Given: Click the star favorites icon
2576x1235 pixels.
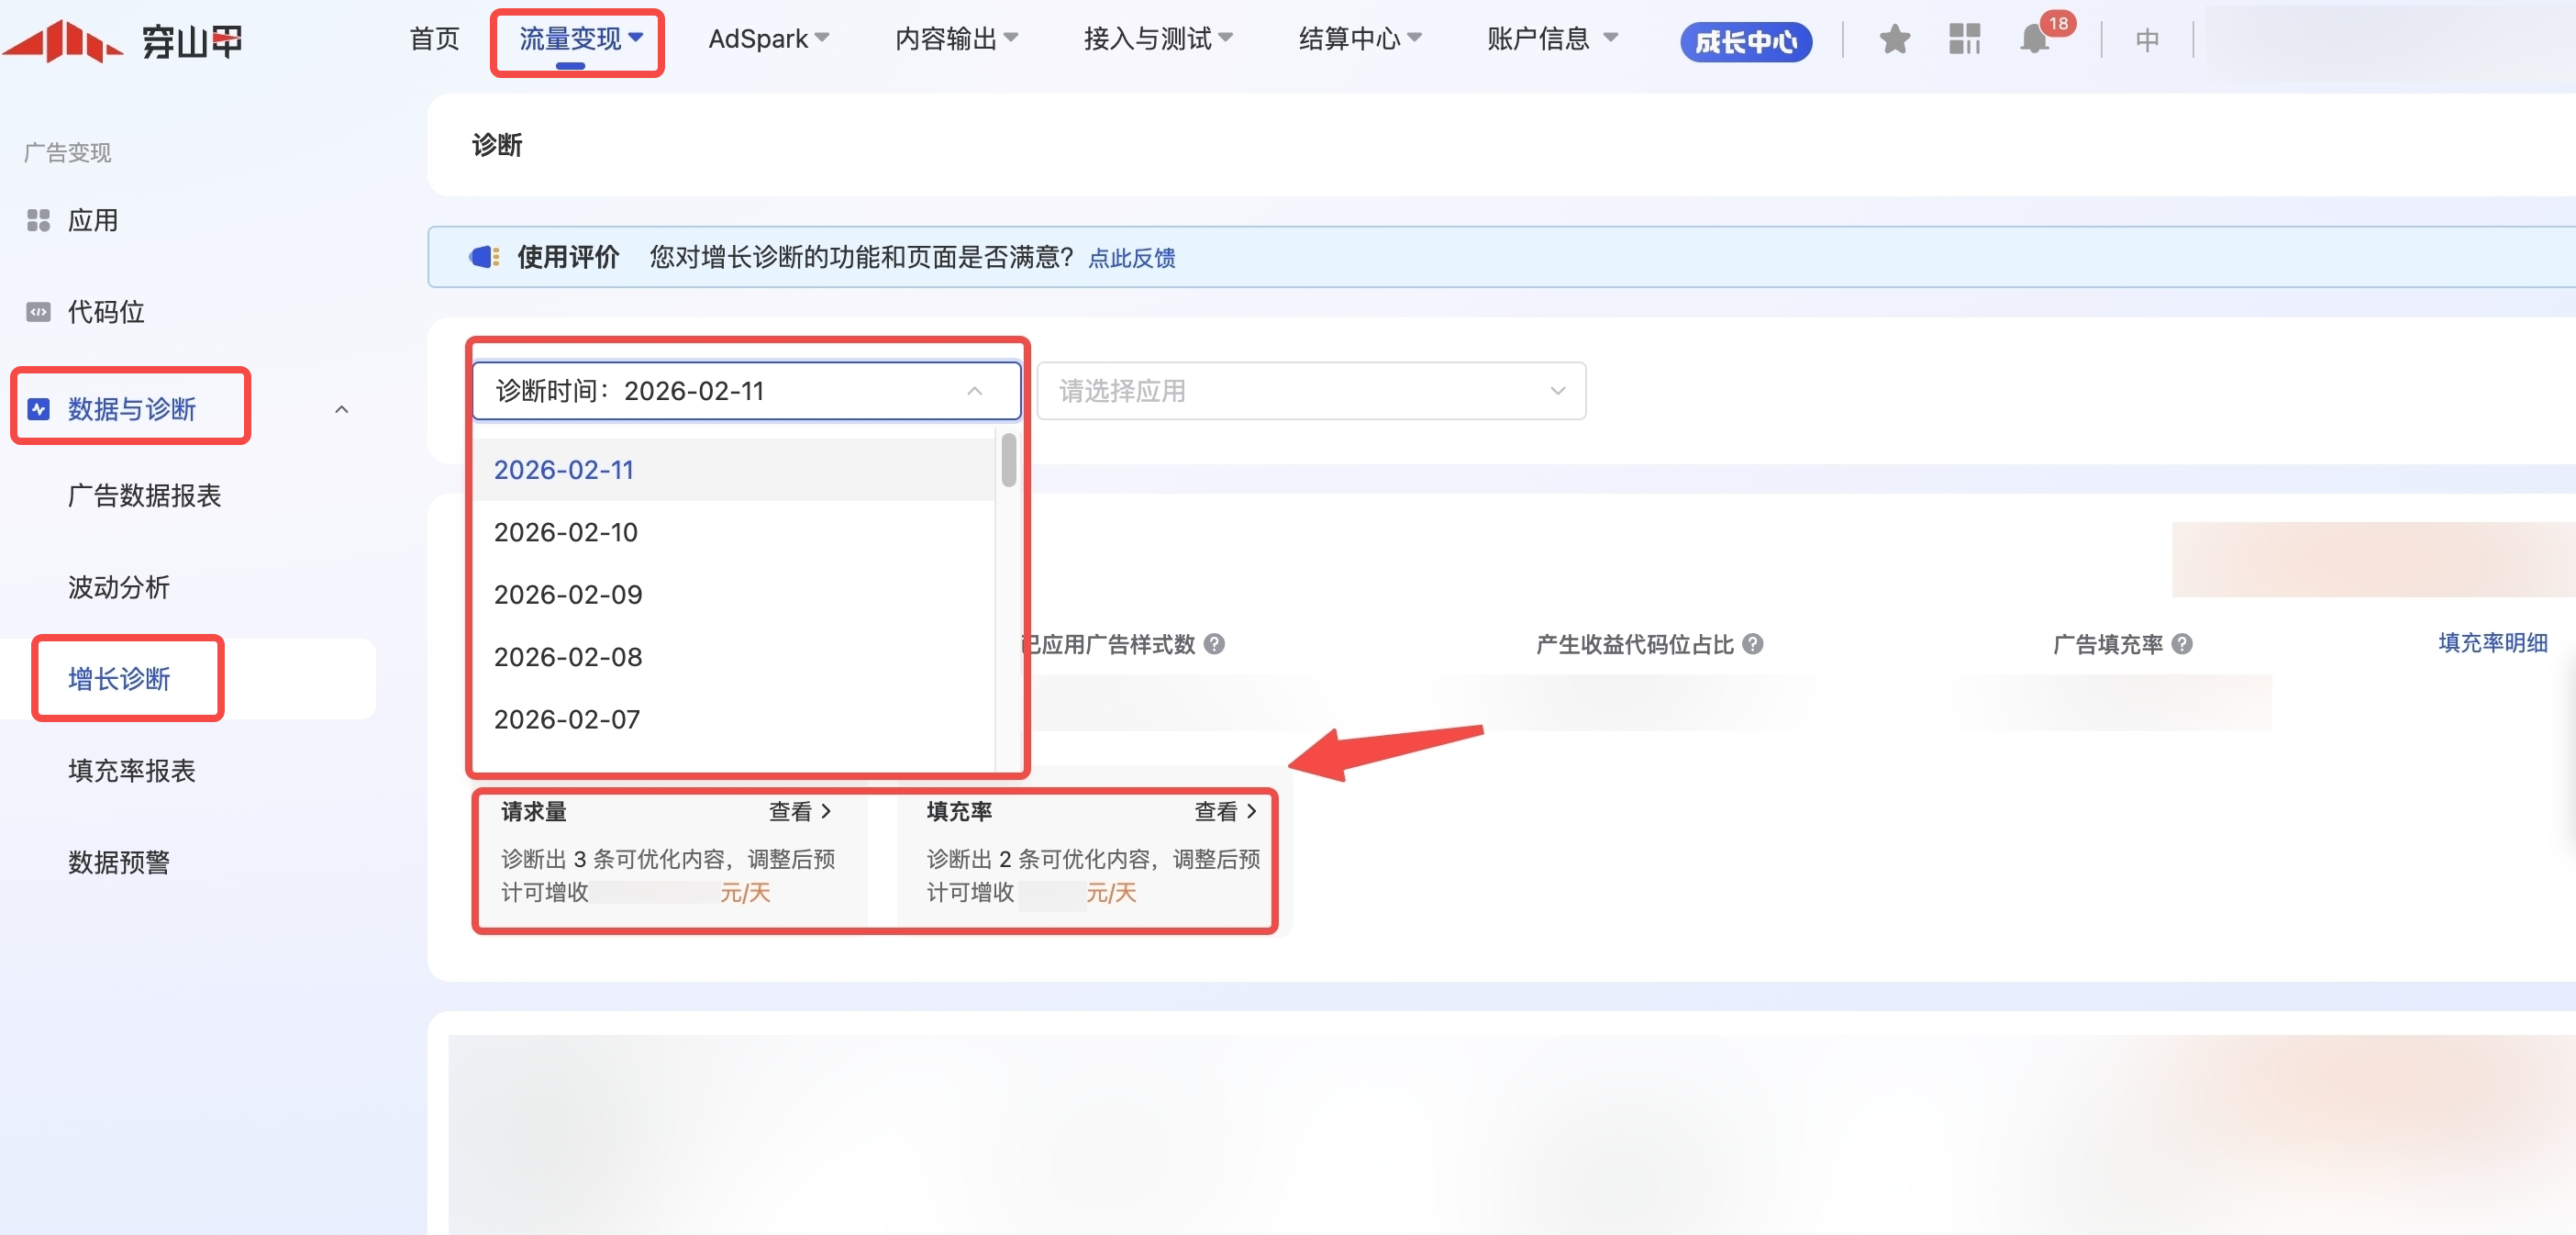Looking at the screenshot, I should tap(1894, 40).
